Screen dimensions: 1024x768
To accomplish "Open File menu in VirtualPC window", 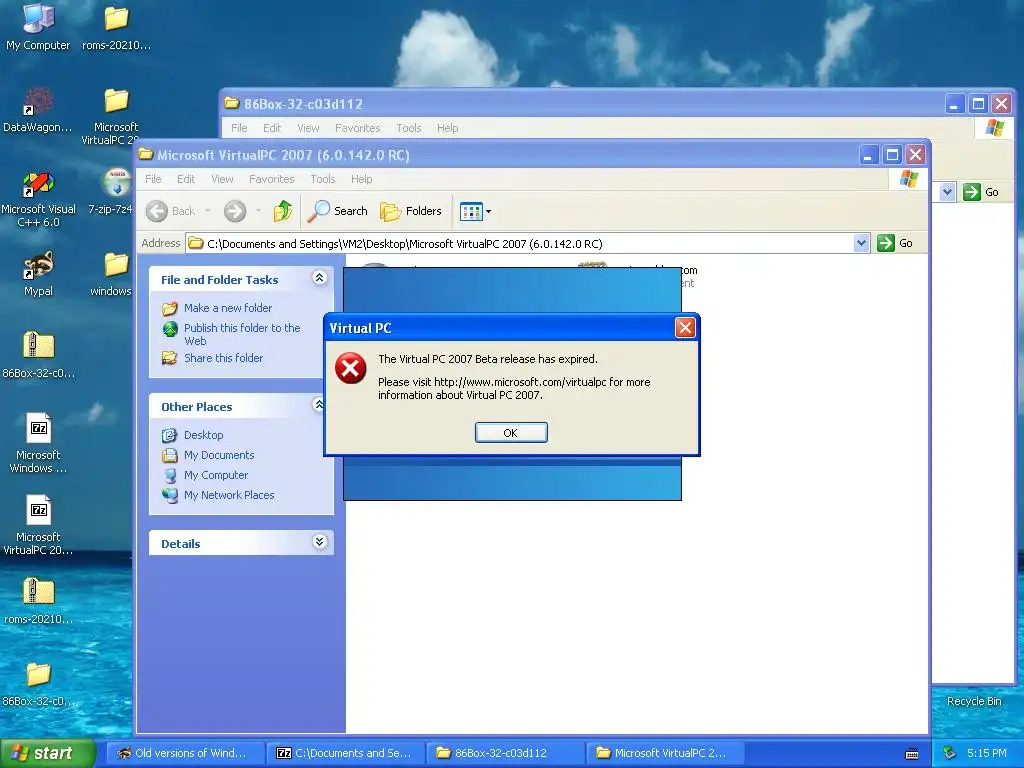I will tap(153, 179).
